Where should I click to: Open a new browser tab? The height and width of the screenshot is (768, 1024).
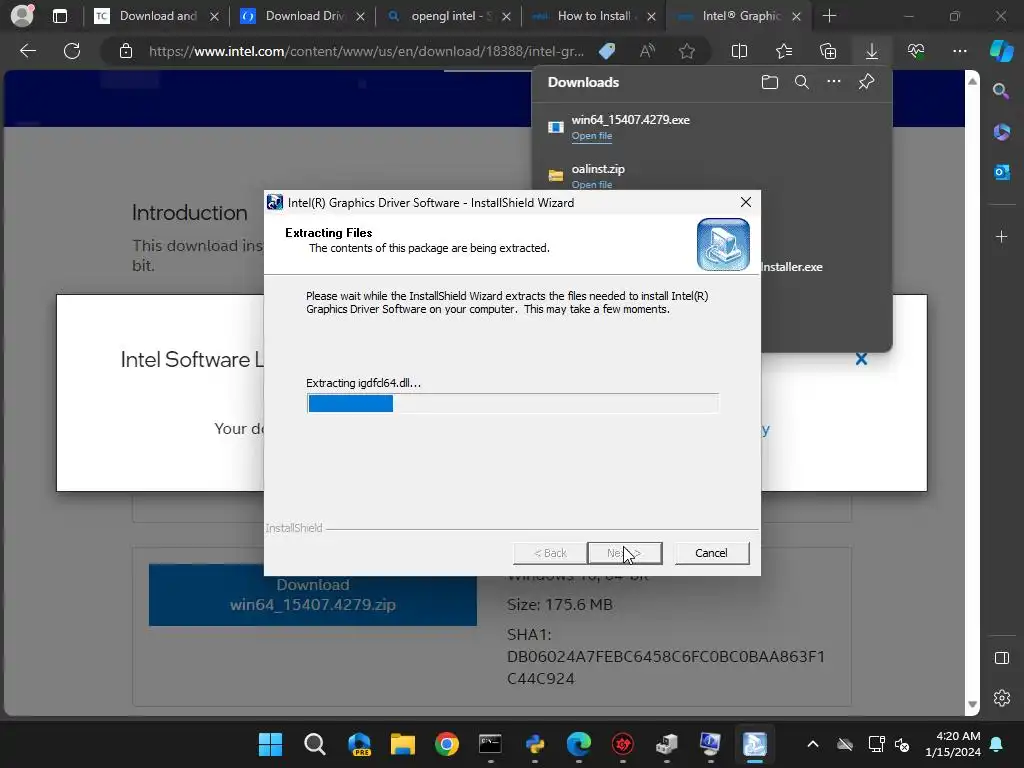click(829, 16)
